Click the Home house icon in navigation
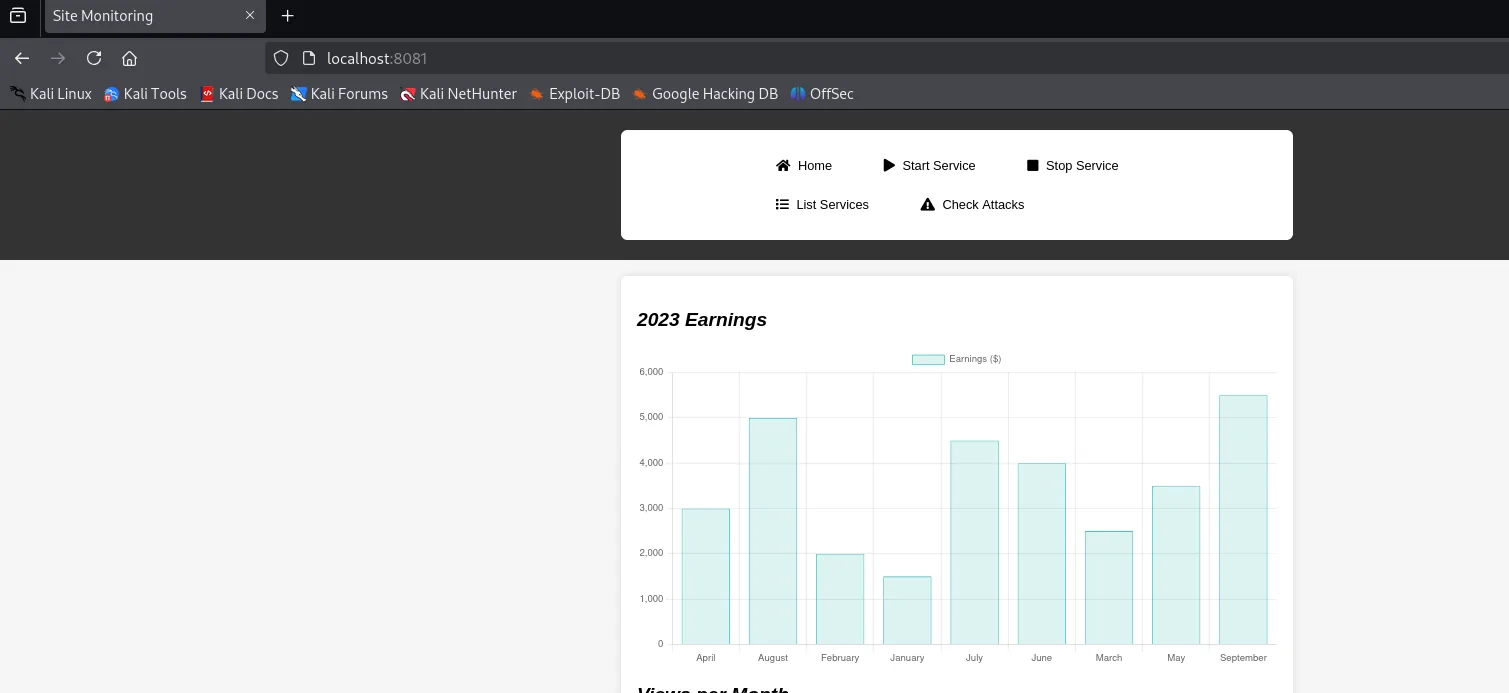 pos(783,166)
